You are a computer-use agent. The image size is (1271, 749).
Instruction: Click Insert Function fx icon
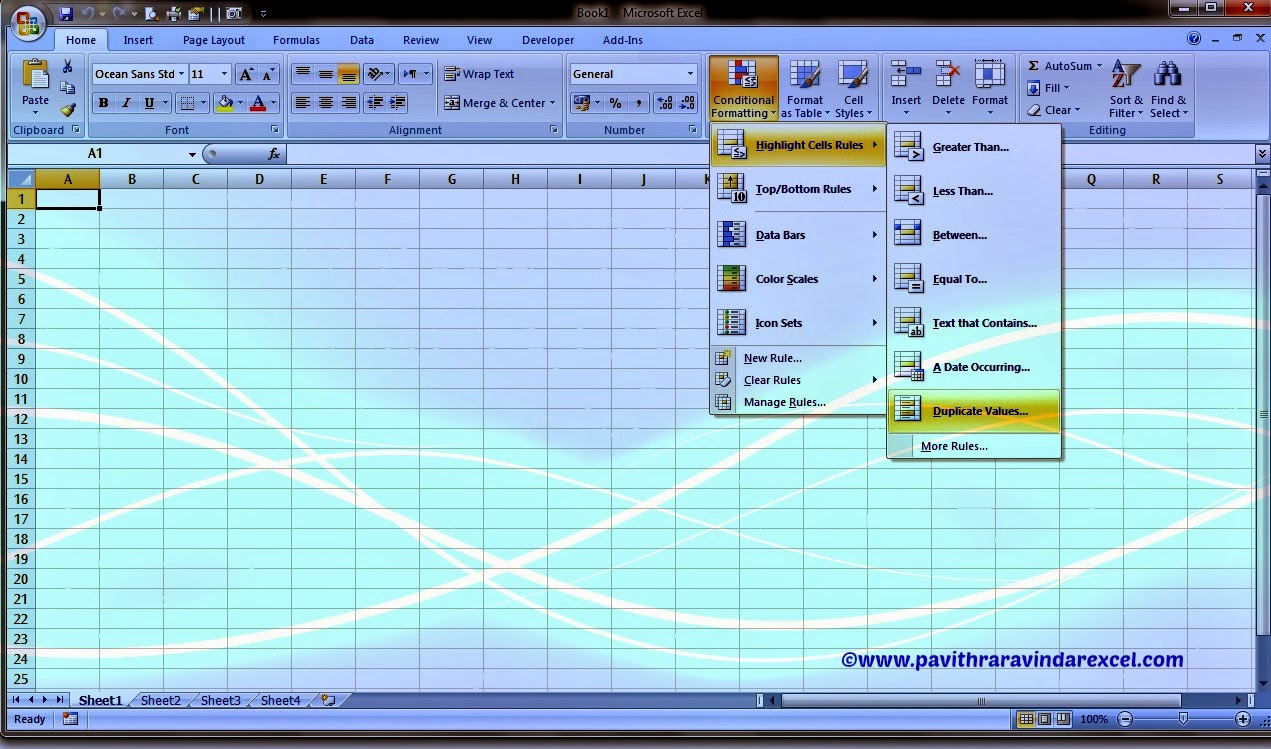[x=274, y=154]
